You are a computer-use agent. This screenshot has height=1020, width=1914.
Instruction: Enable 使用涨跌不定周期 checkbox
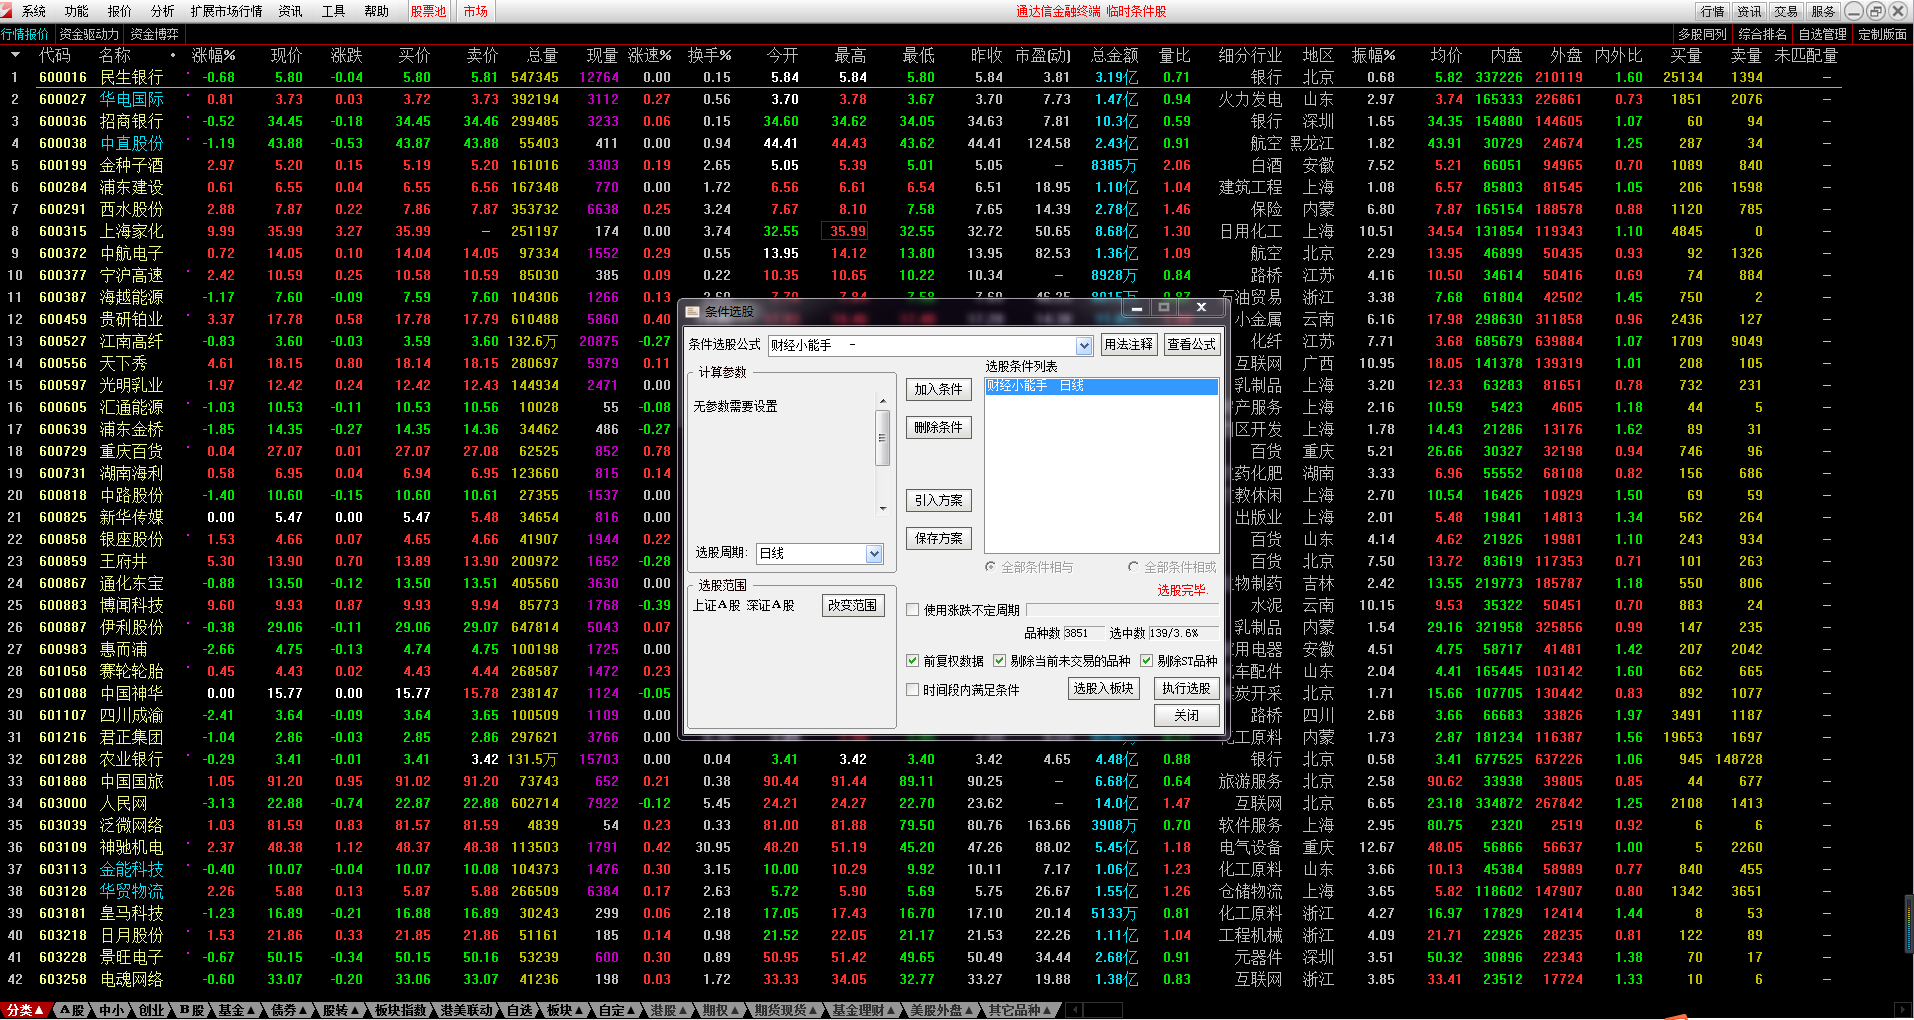pos(913,610)
